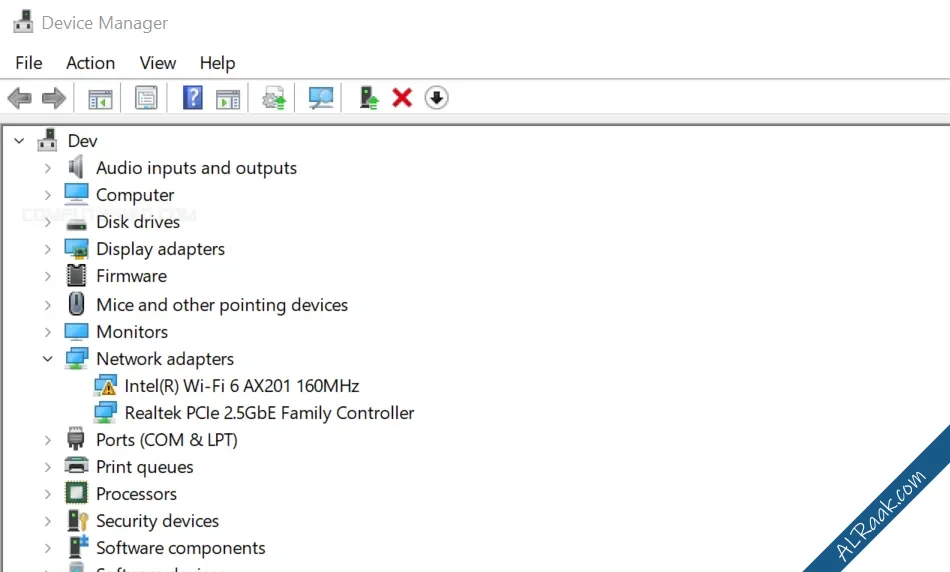Click the red X Uninstall device icon
This screenshot has width=950, height=572.
click(402, 98)
